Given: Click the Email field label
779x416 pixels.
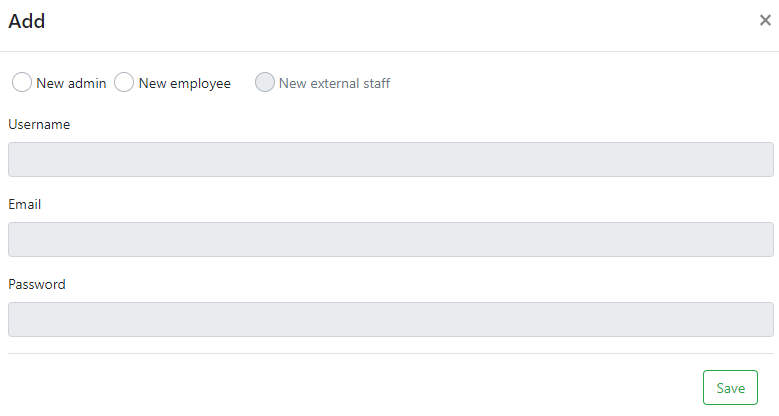Looking at the screenshot, I should [x=24, y=204].
